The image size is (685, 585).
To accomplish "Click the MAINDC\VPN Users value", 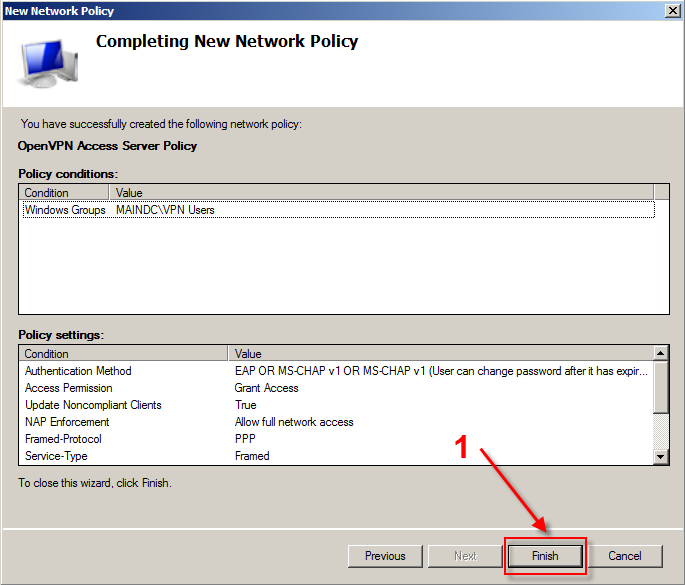I will (x=165, y=210).
